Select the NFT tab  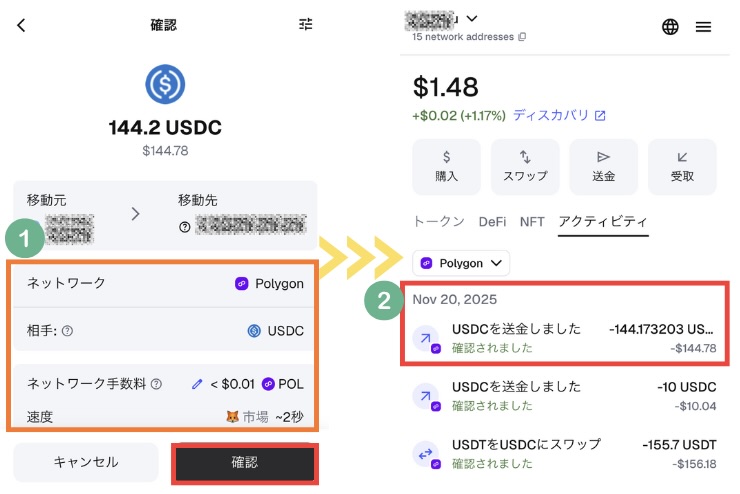click(x=532, y=221)
